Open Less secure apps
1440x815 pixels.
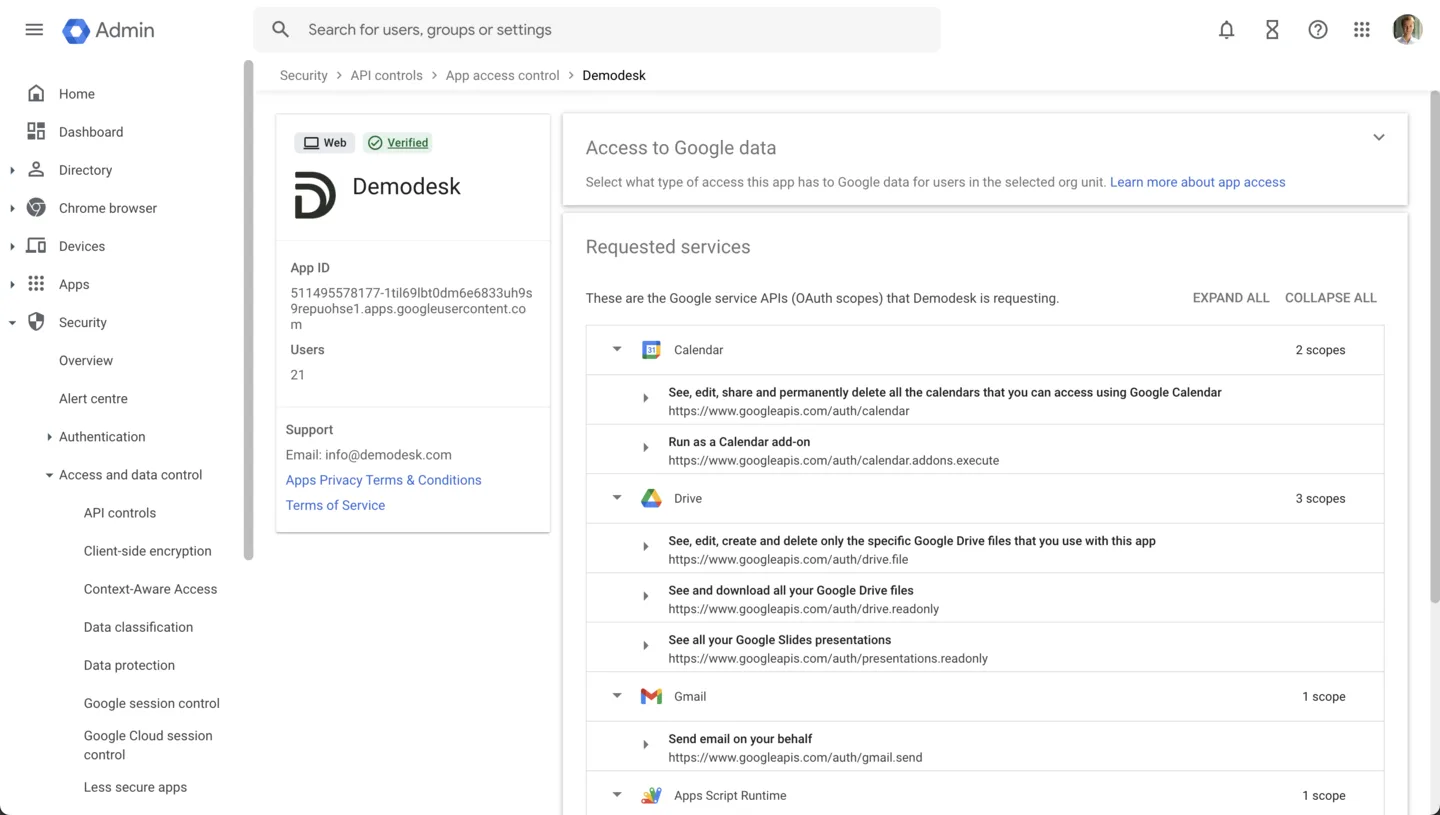coord(135,787)
